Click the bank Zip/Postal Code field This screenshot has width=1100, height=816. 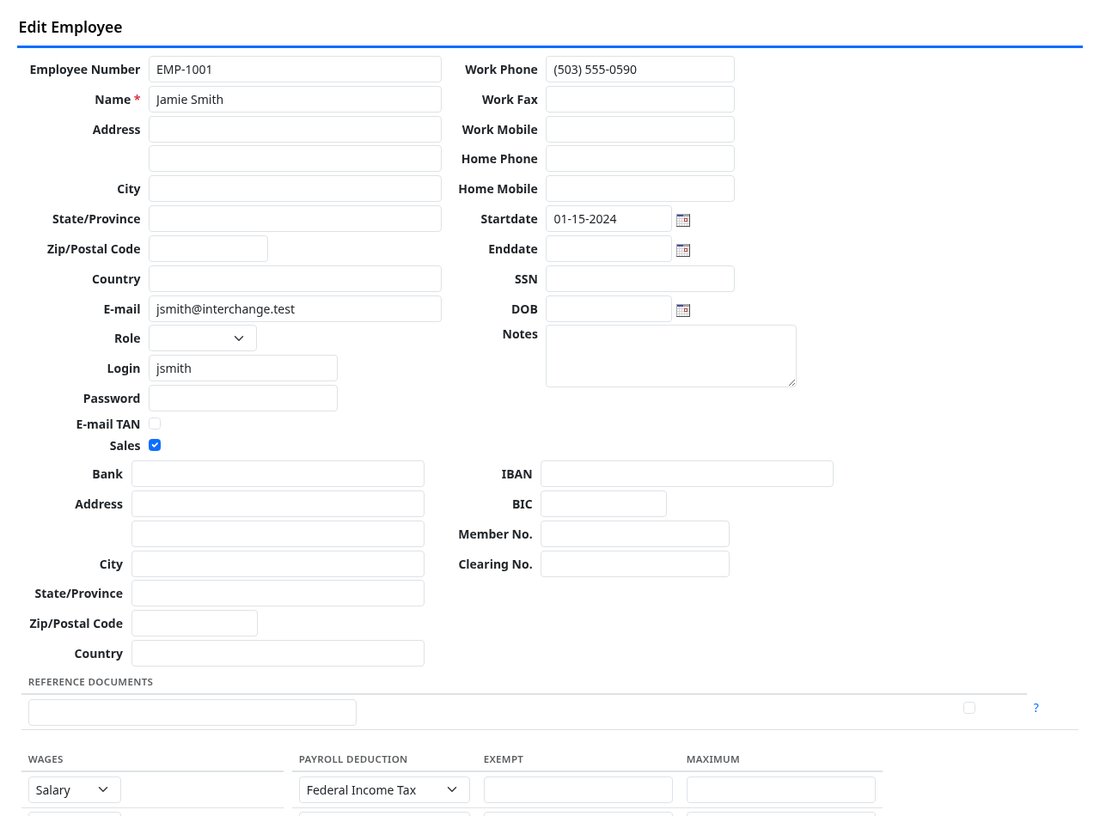click(194, 623)
